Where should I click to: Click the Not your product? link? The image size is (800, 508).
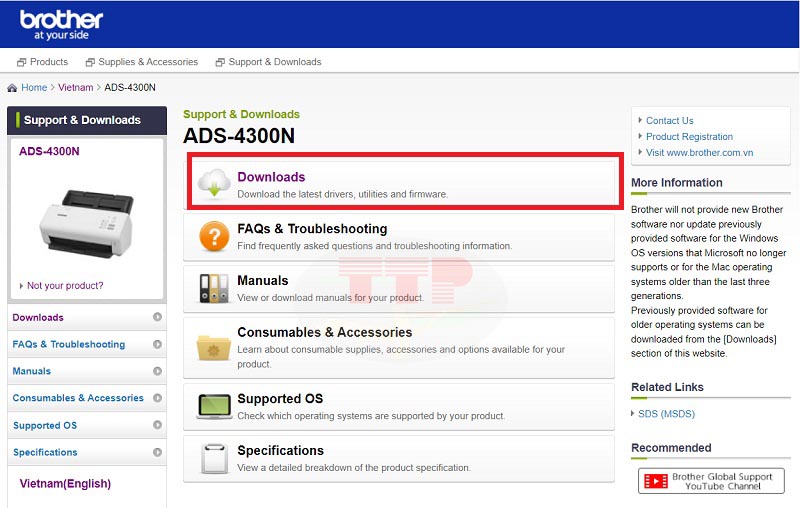65,286
